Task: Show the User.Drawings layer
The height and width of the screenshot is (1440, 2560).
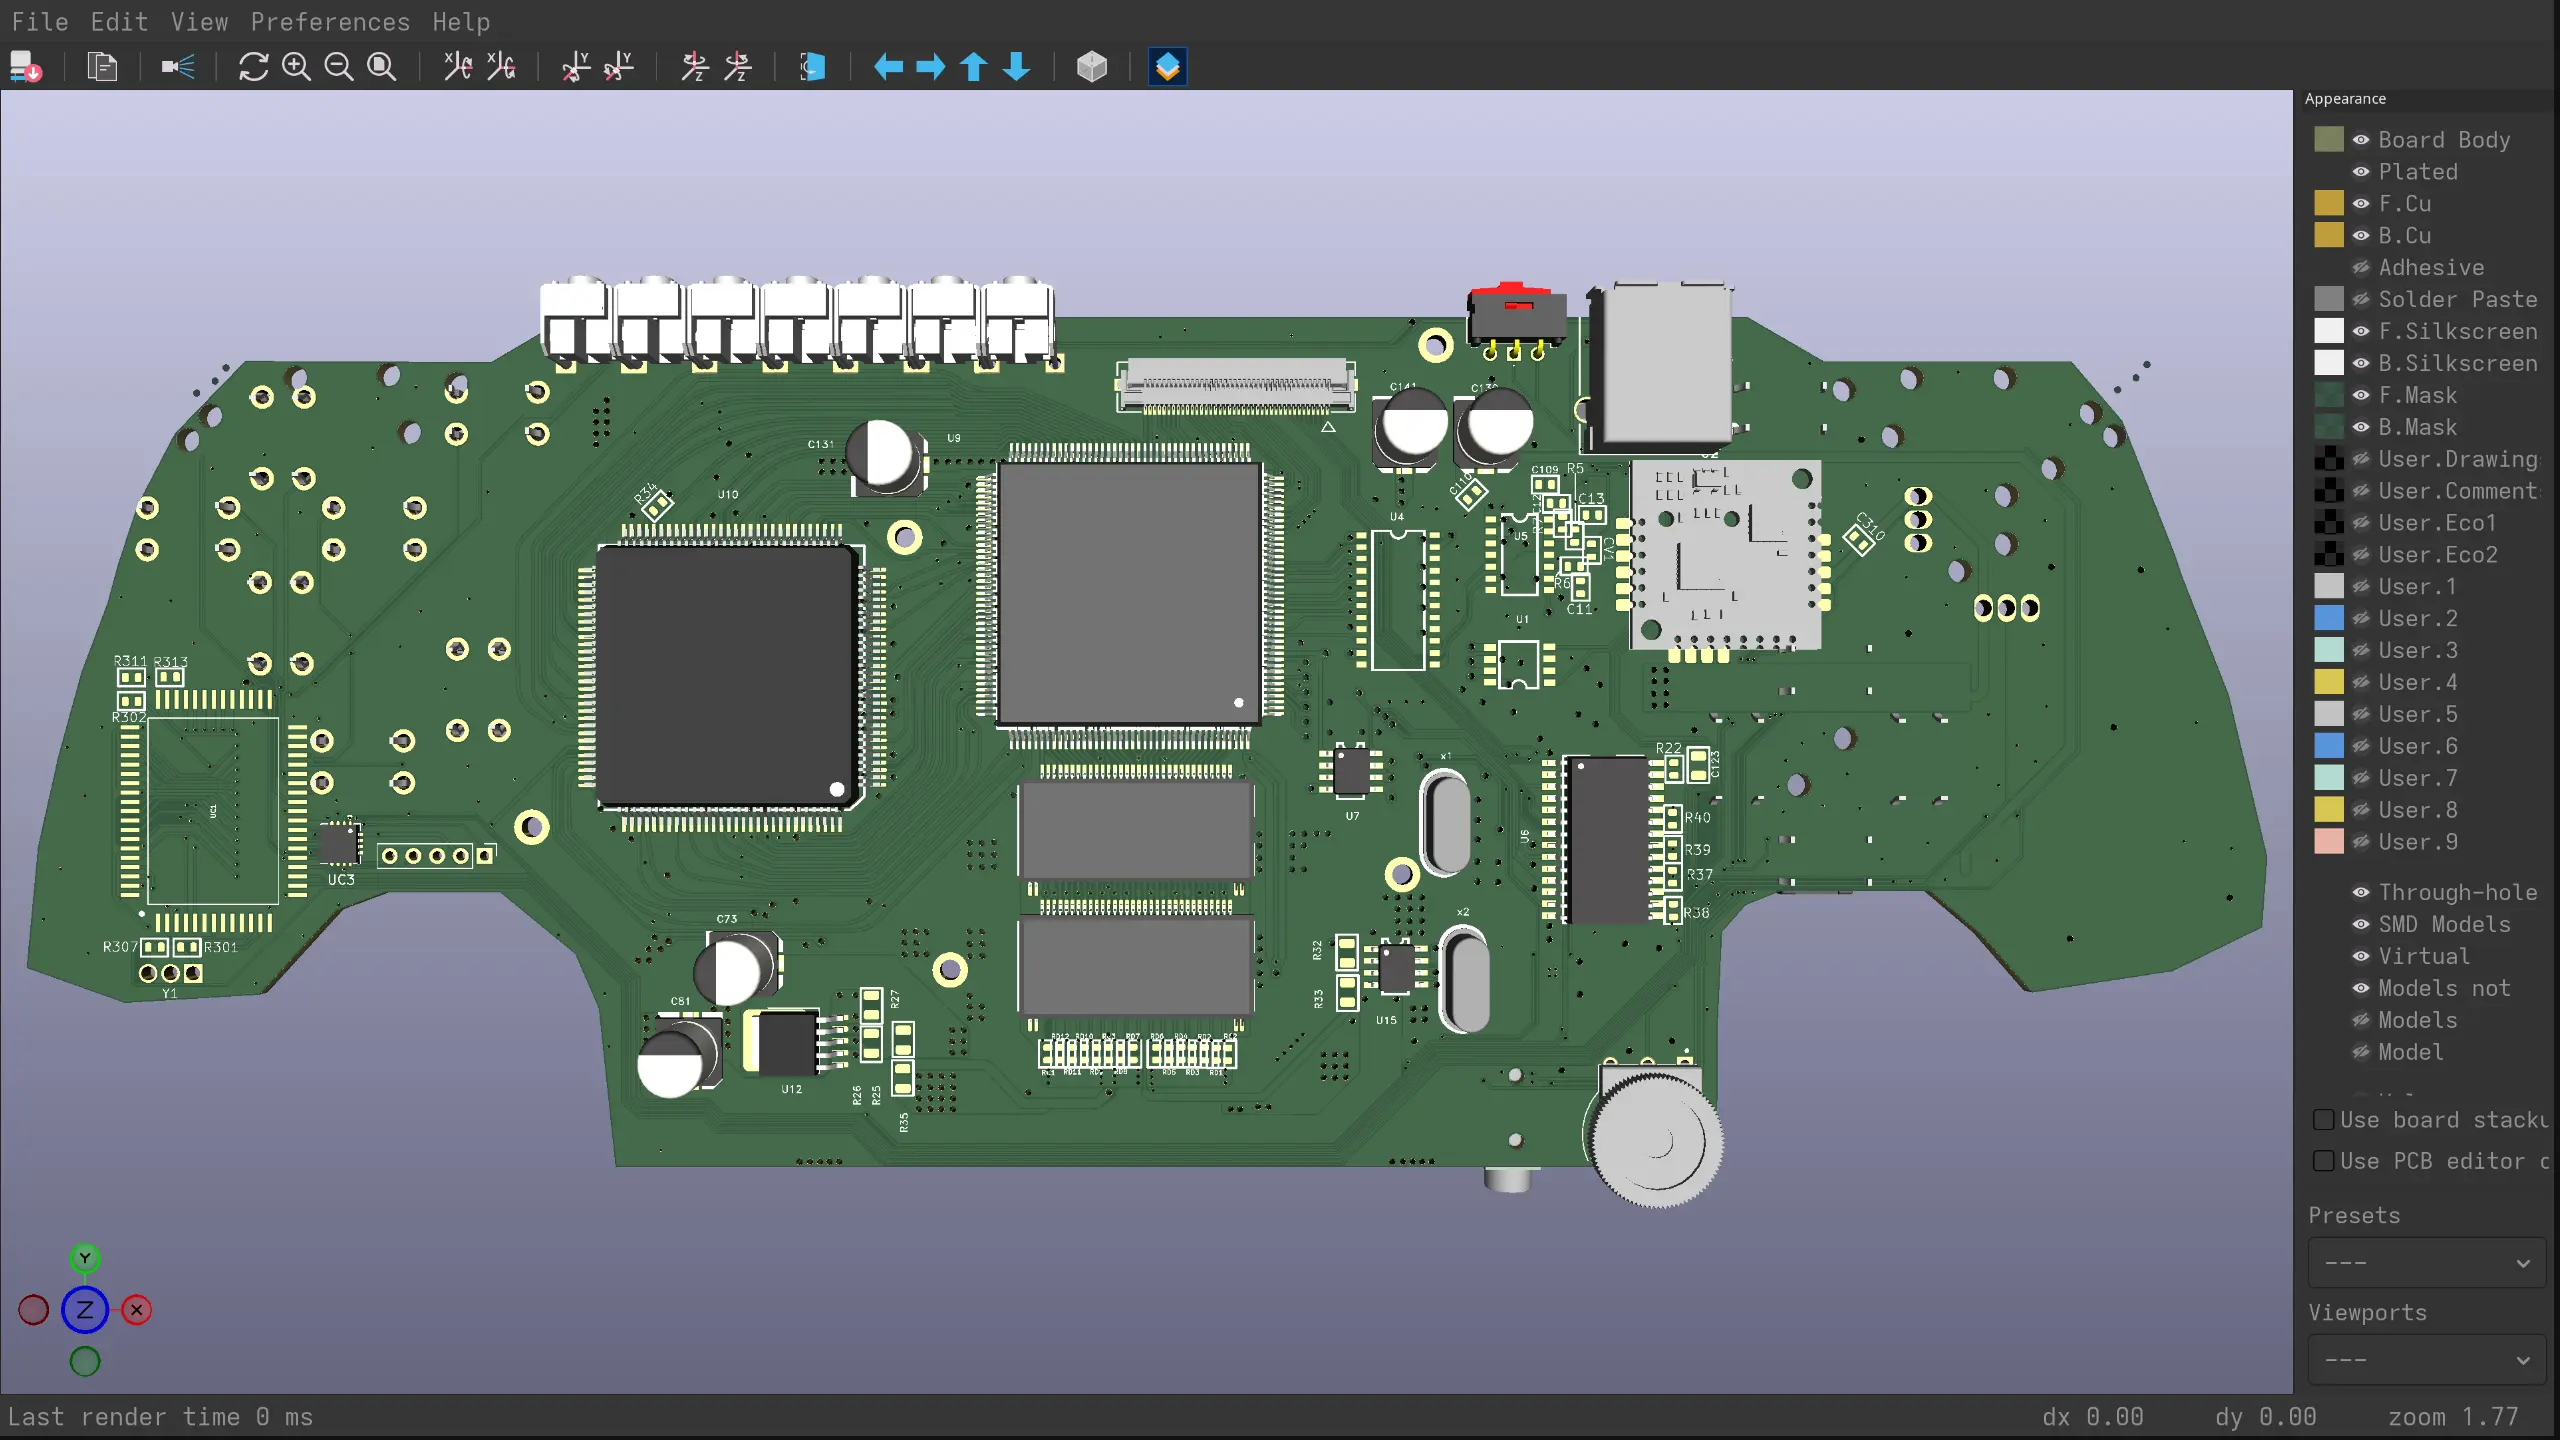Action: (2361, 459)
